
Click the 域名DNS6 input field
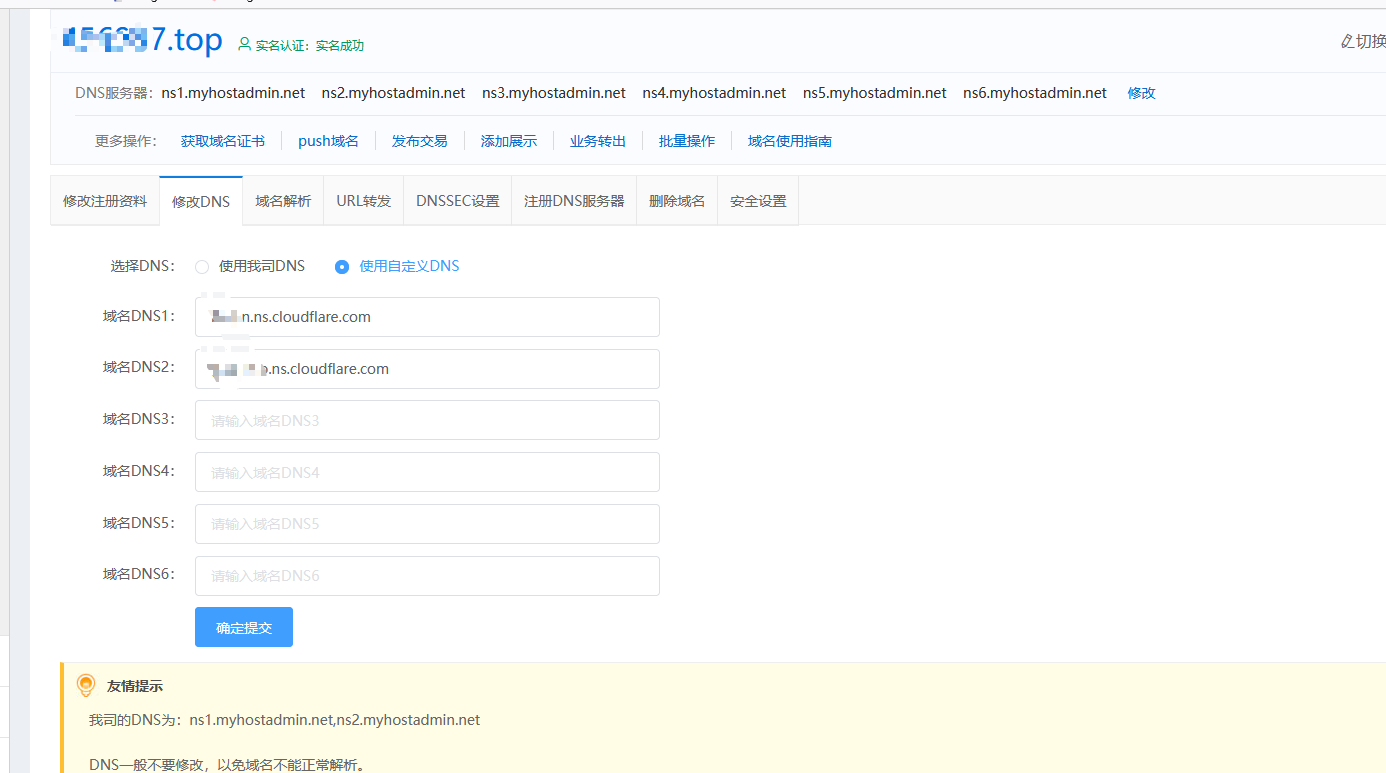(x=427, y=576)
